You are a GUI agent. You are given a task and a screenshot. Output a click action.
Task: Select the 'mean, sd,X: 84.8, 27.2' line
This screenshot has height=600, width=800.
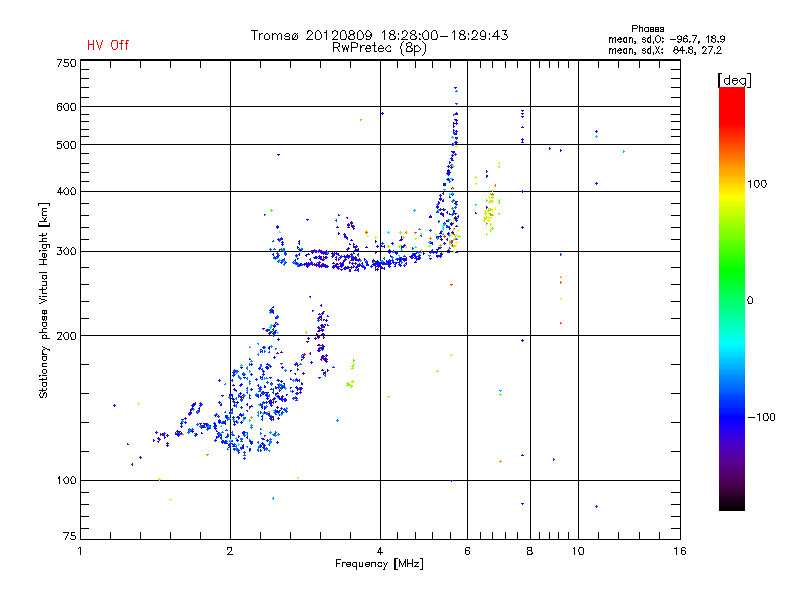665,50
